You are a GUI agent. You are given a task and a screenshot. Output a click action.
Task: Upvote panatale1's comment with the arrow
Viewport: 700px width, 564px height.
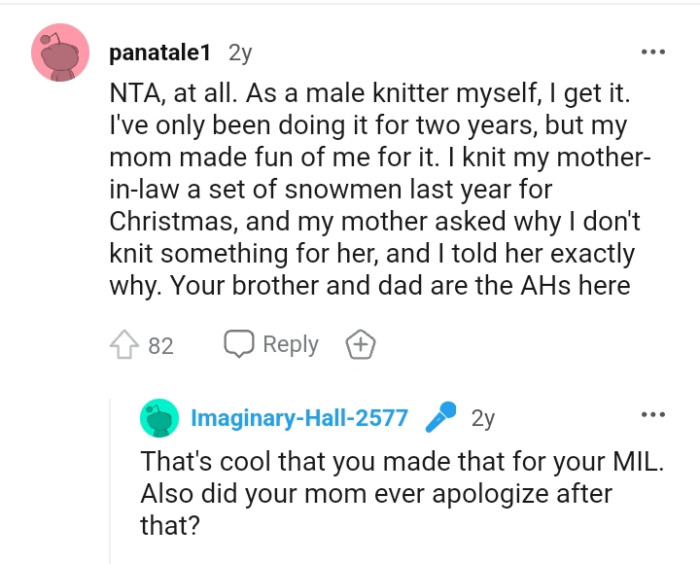pyautogui.click(x=123, y=345)
